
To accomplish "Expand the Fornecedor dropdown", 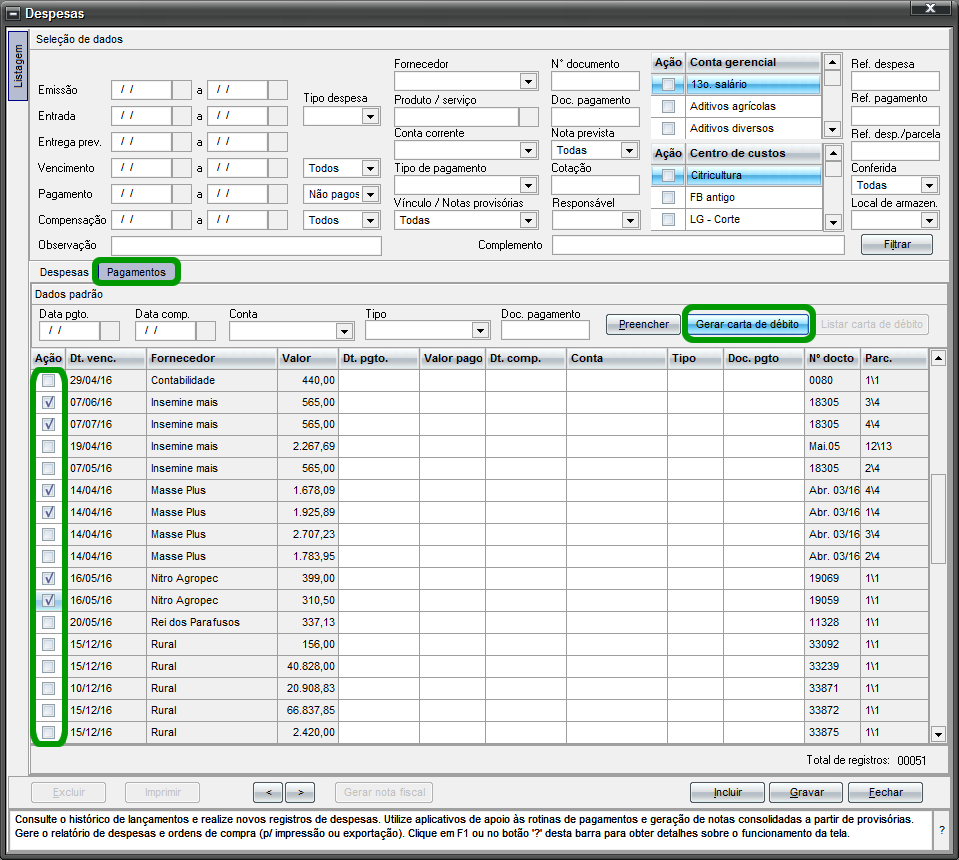I will click(x=528, y=81).
